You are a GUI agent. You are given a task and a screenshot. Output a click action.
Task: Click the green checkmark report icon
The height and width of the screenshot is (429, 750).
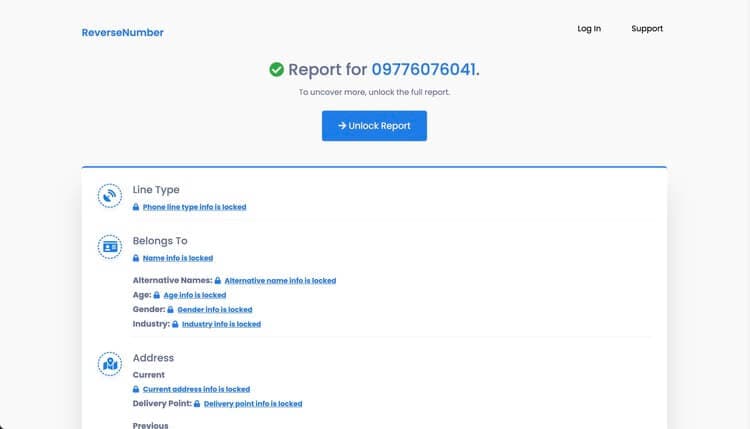click(x=276, y=69)
